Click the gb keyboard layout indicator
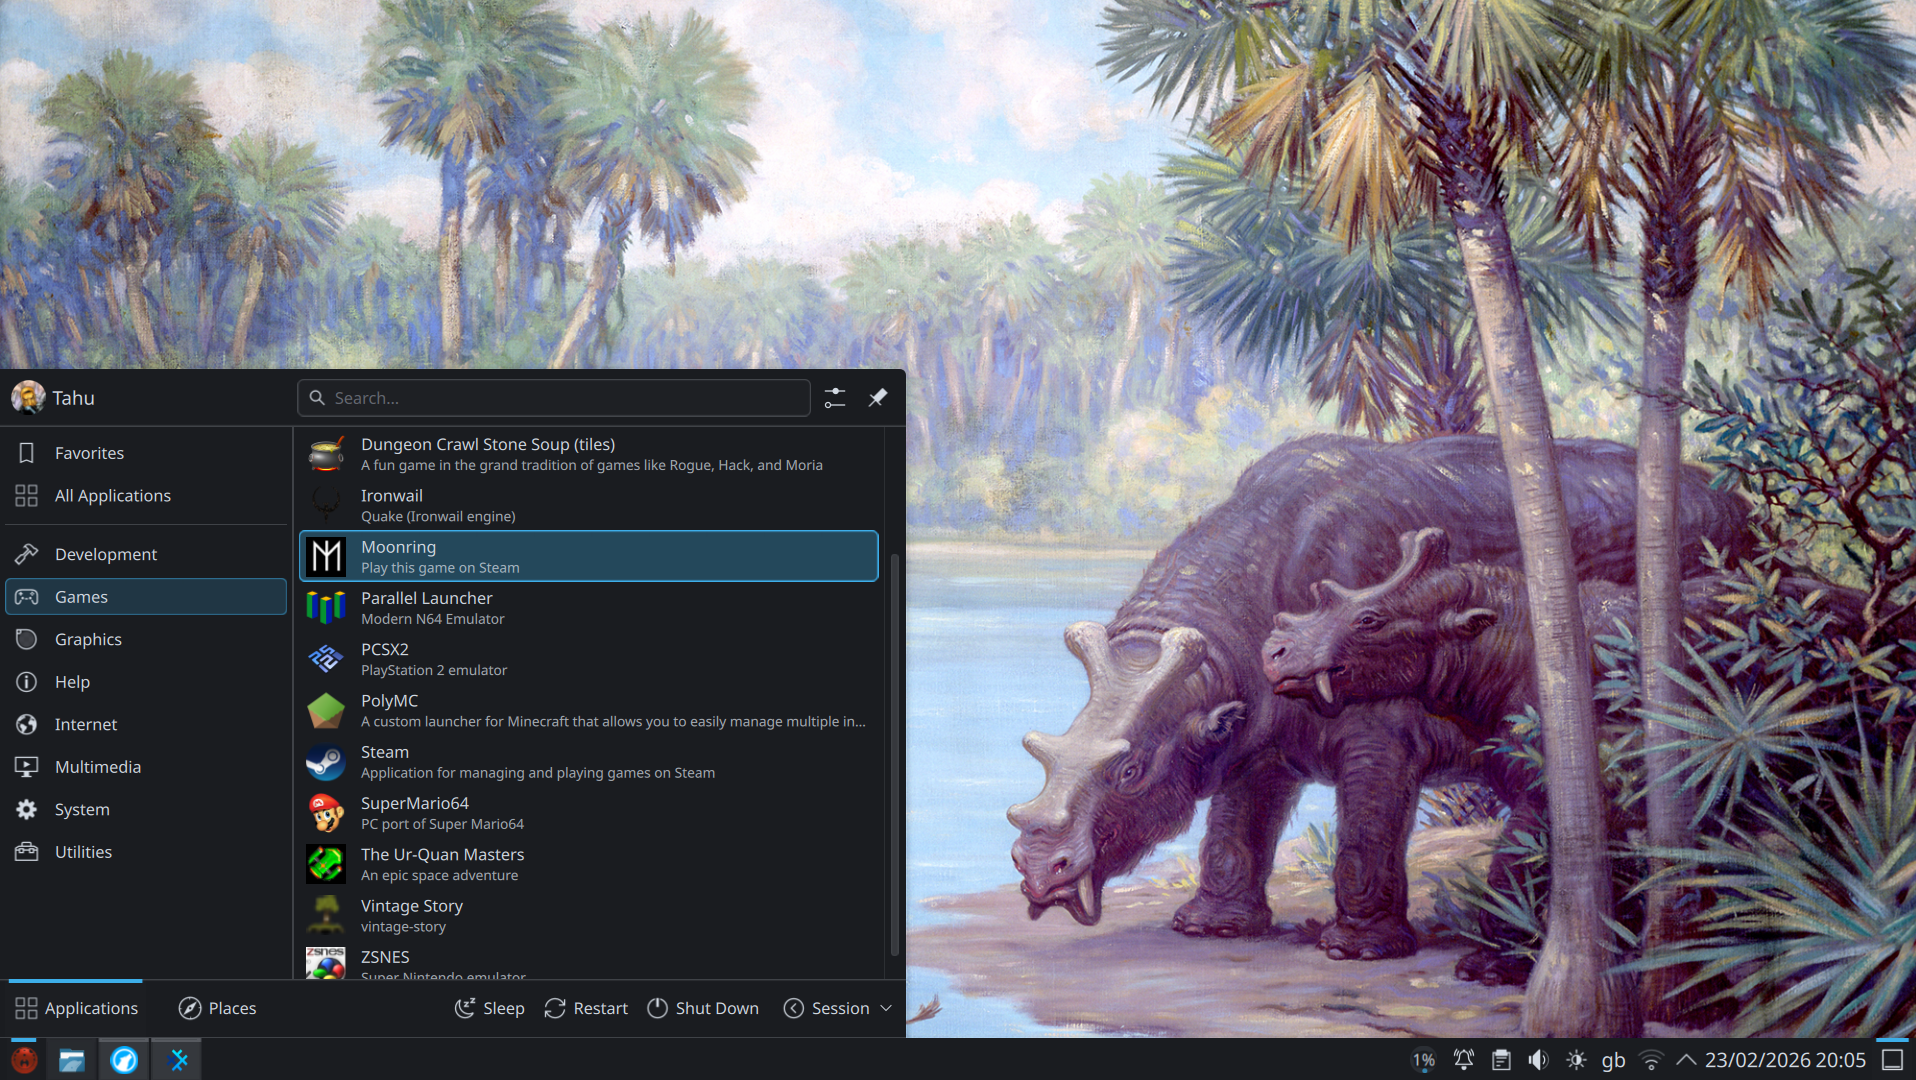Screen dimensions: 1916x1080 pyautogui.click(x=1614, y=1060)
